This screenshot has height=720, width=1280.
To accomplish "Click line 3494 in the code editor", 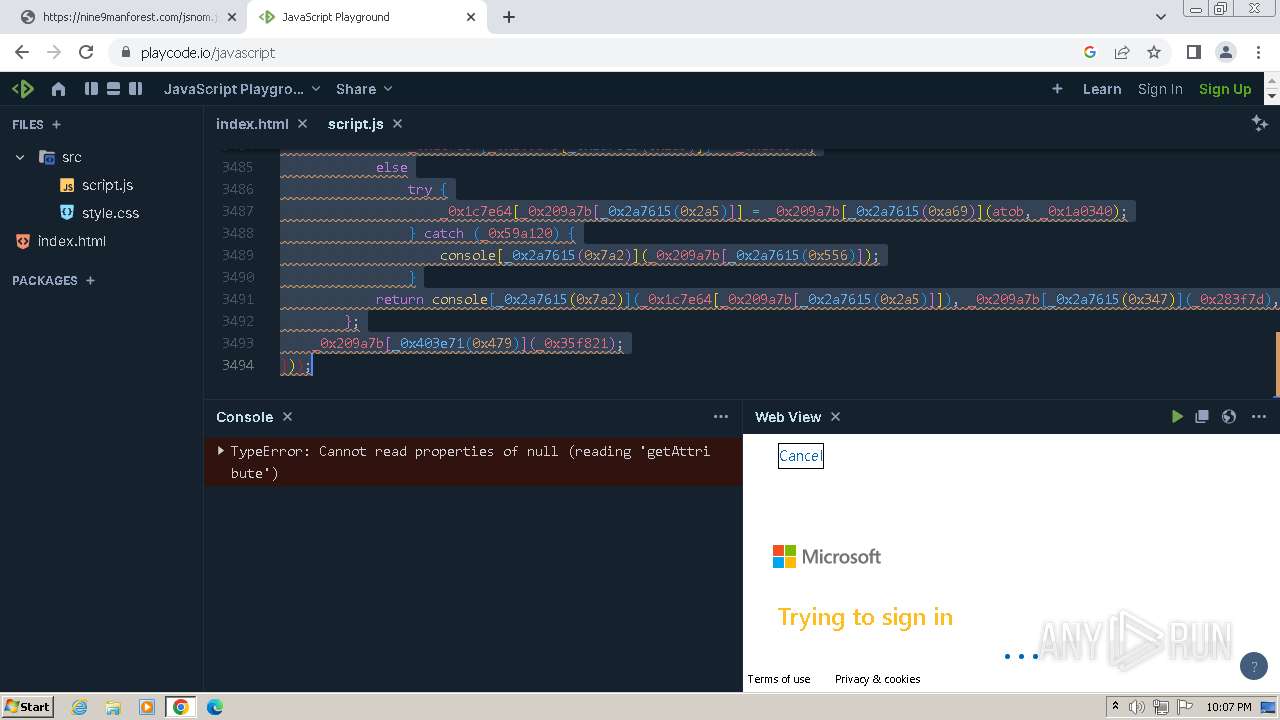I will pos(740,365).
